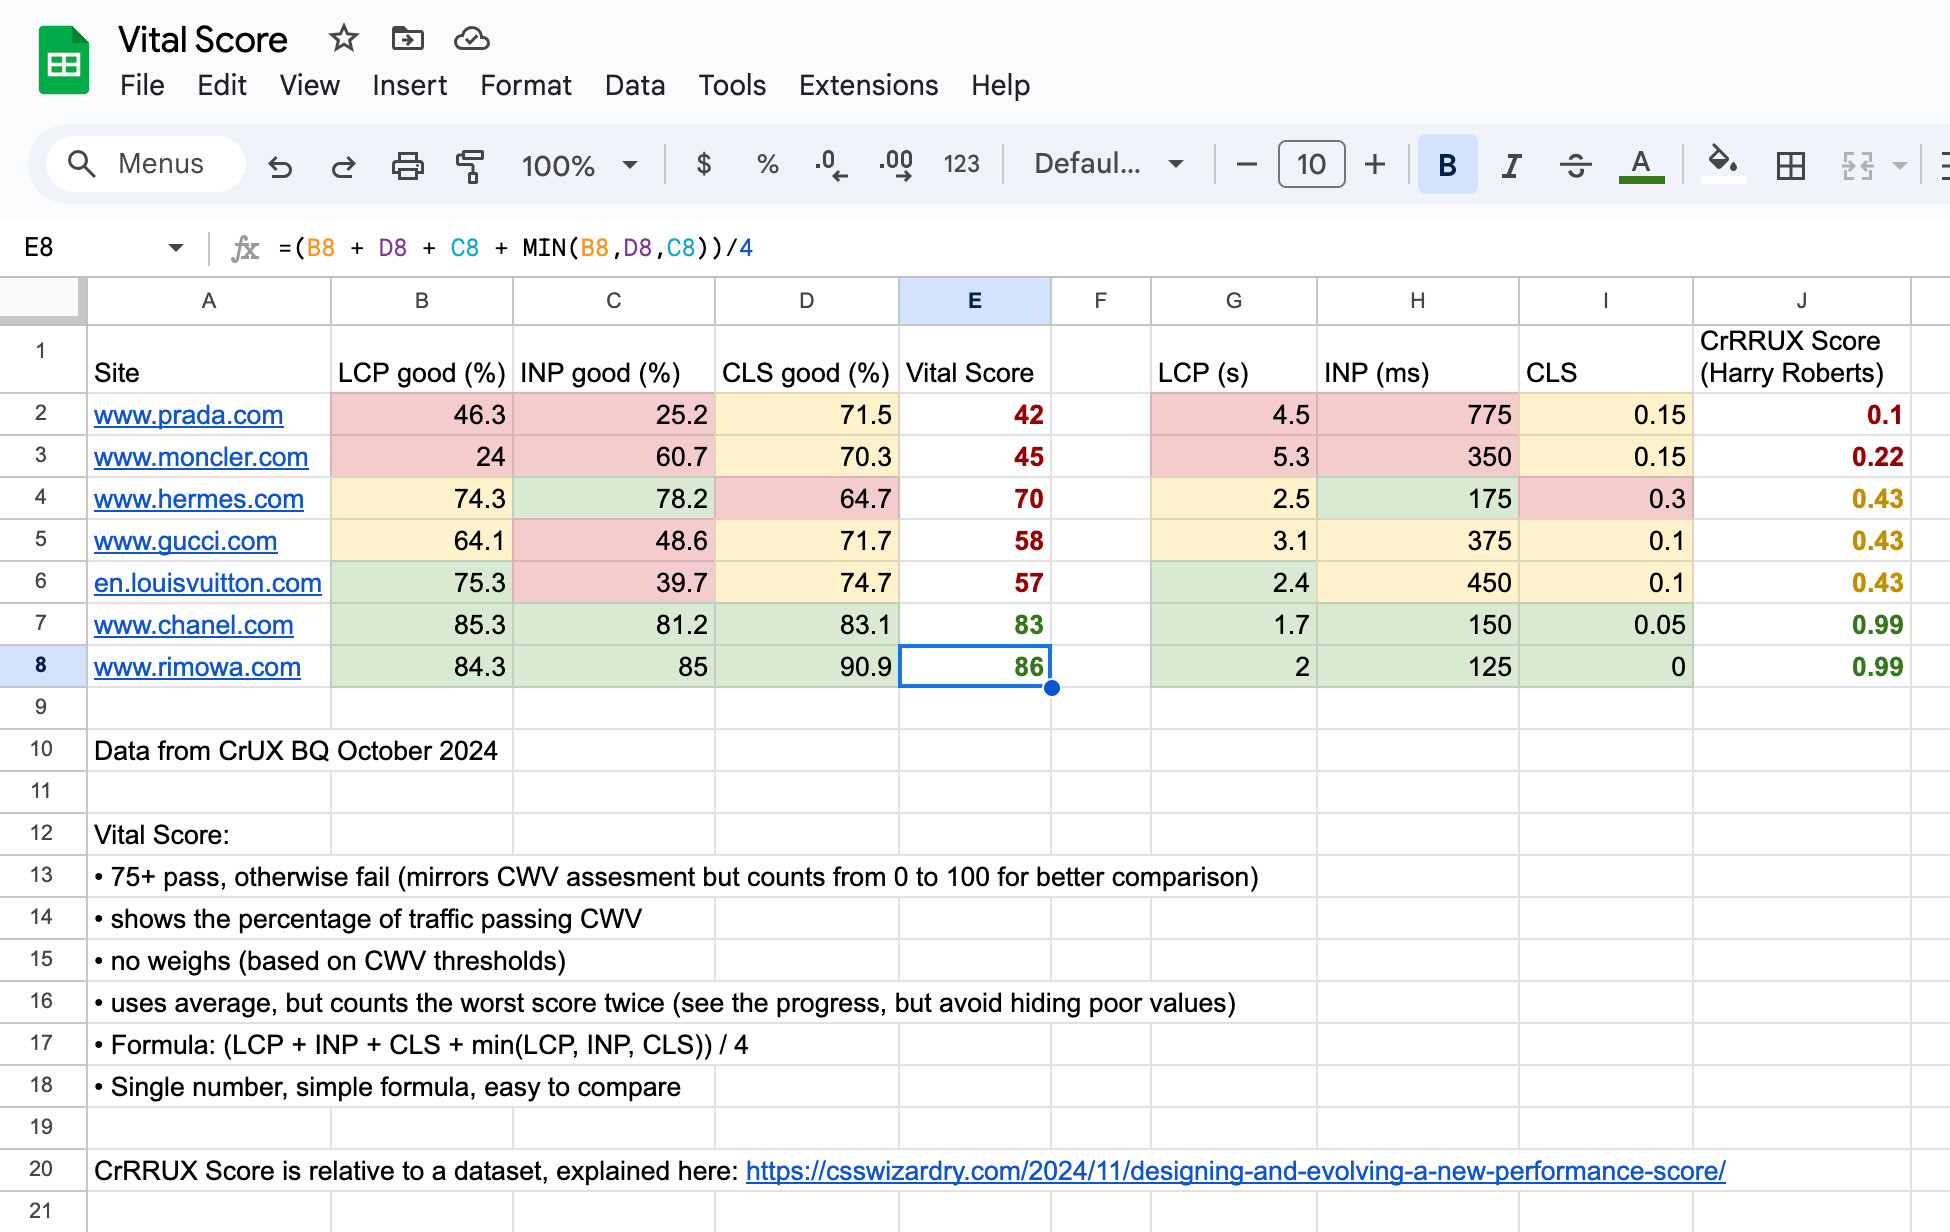
Task: Open the zoom level dropdown
Action: [x=580, y=165]
